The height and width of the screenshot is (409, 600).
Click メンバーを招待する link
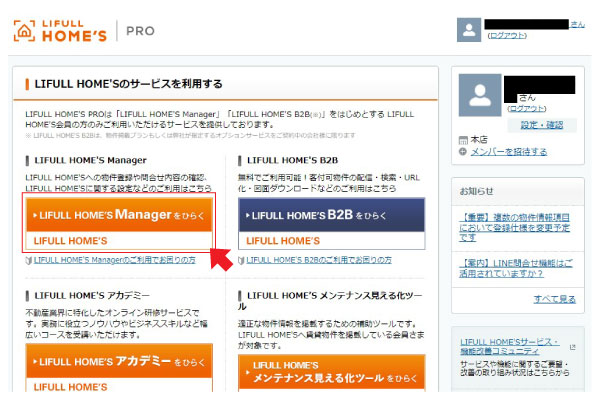coord(509,152)
